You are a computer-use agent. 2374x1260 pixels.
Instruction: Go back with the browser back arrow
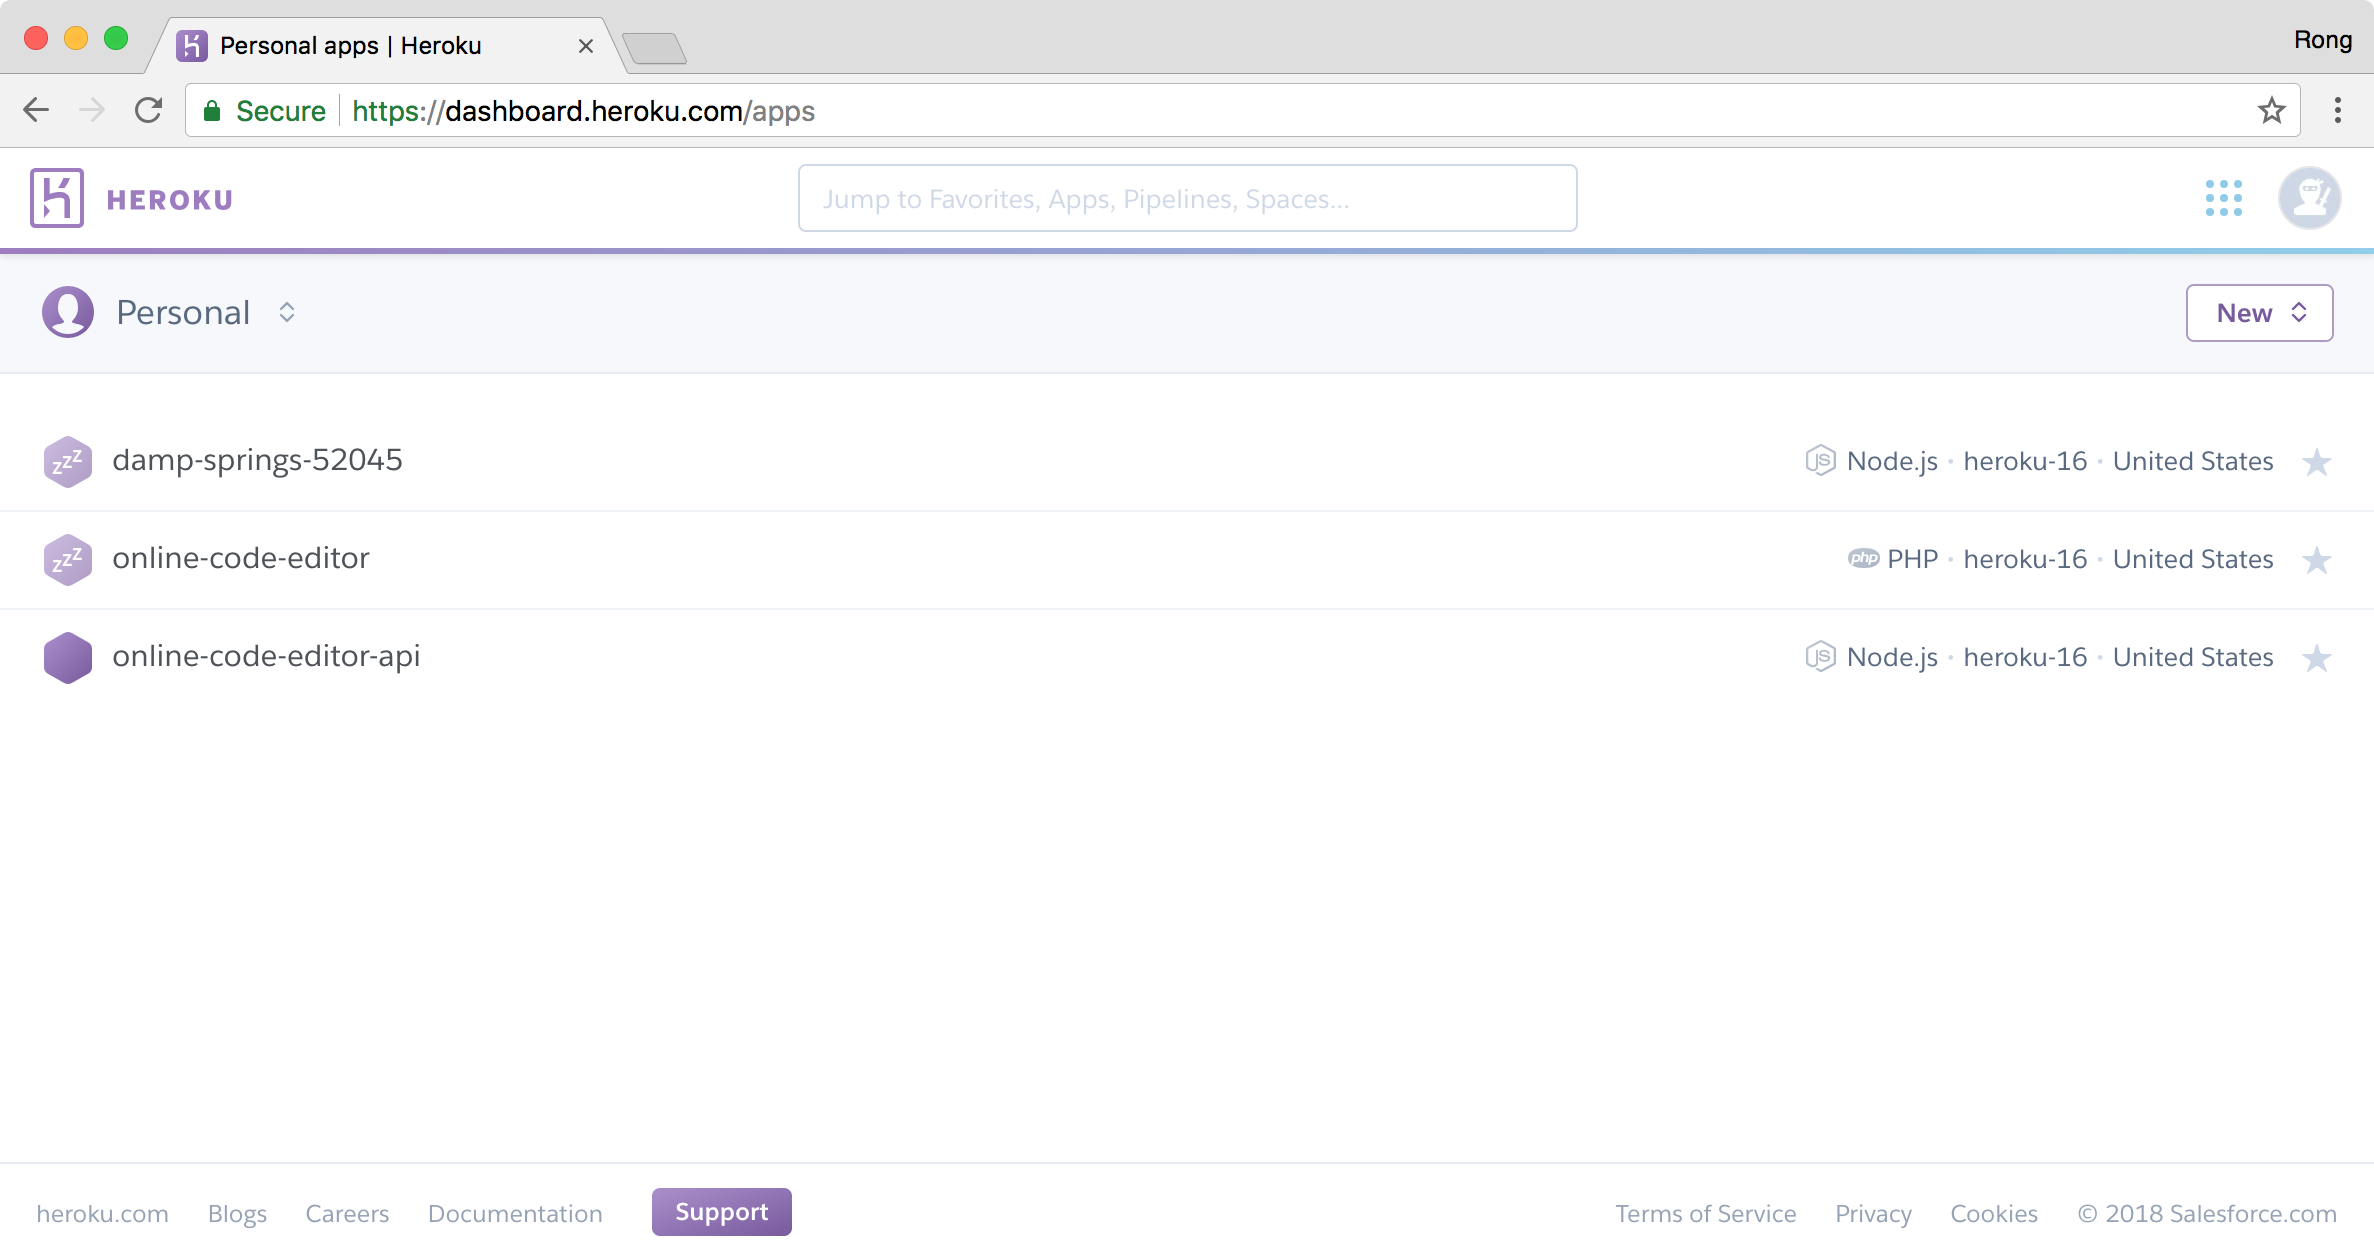point(36,110)
